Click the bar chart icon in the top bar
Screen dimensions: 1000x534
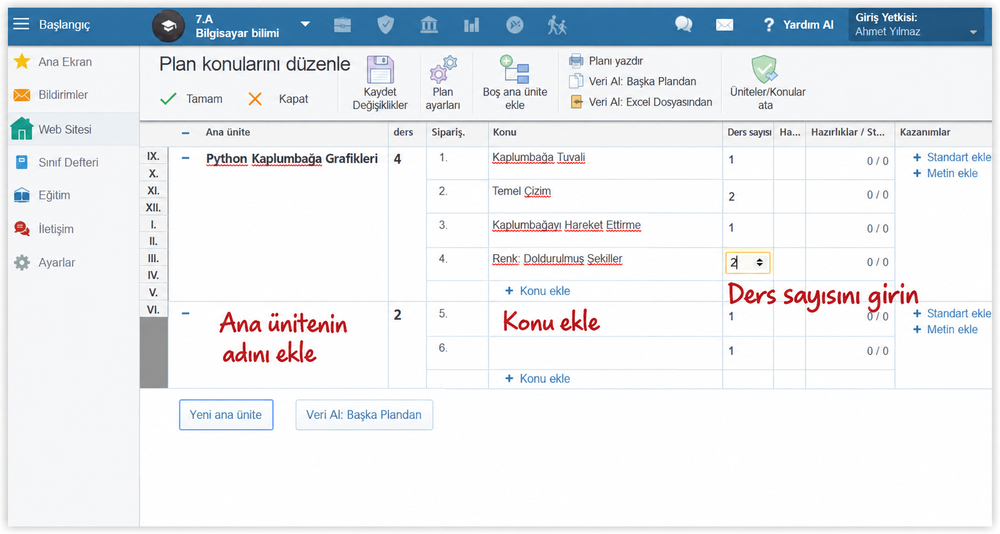pos(471,25)
